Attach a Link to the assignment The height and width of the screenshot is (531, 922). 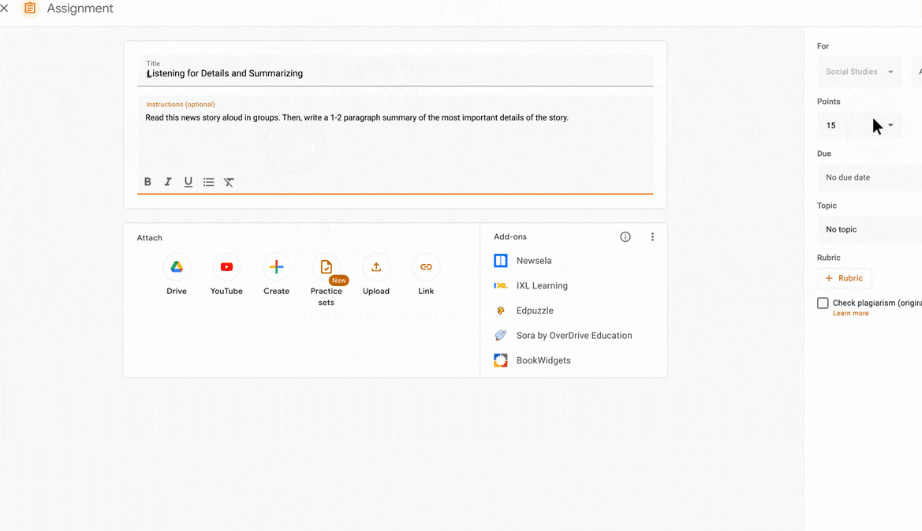pos(426,267)
